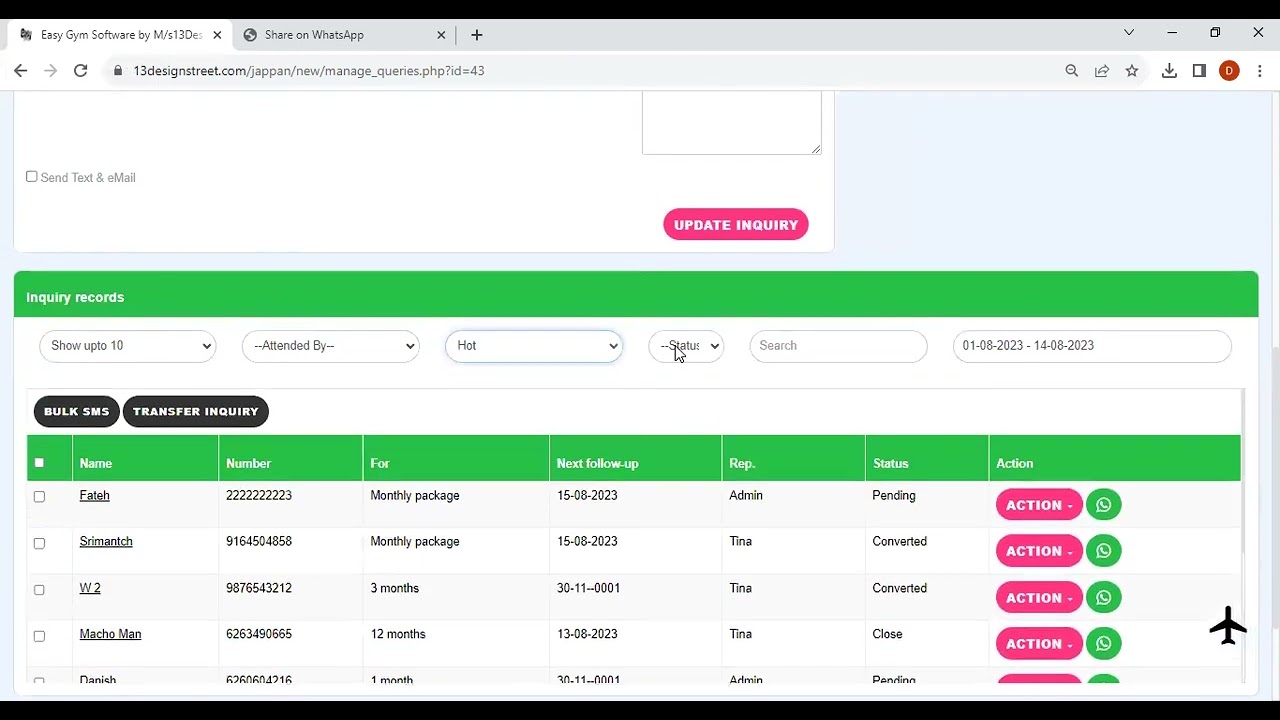
Task: Open WhatsApp chat for W 2 row
Action: [1103, 598]
